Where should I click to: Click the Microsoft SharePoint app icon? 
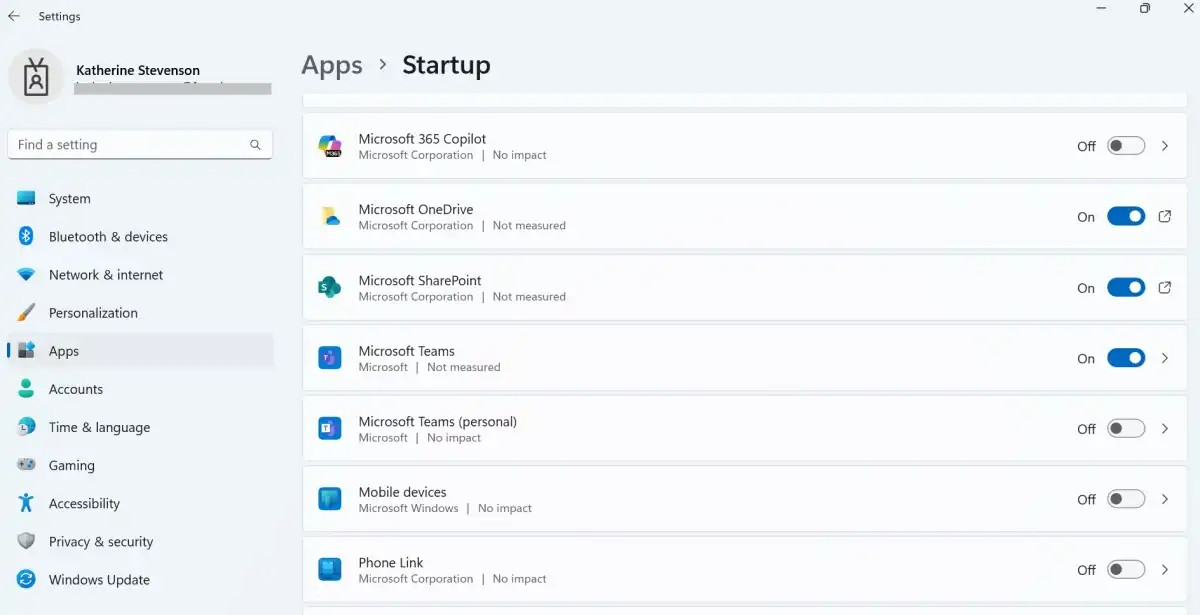click(330, 288)
